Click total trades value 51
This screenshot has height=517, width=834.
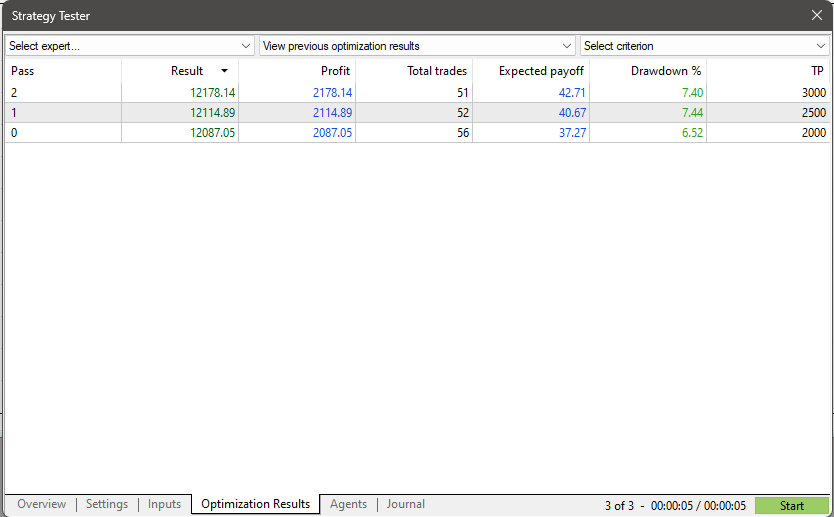click(463, 93)
